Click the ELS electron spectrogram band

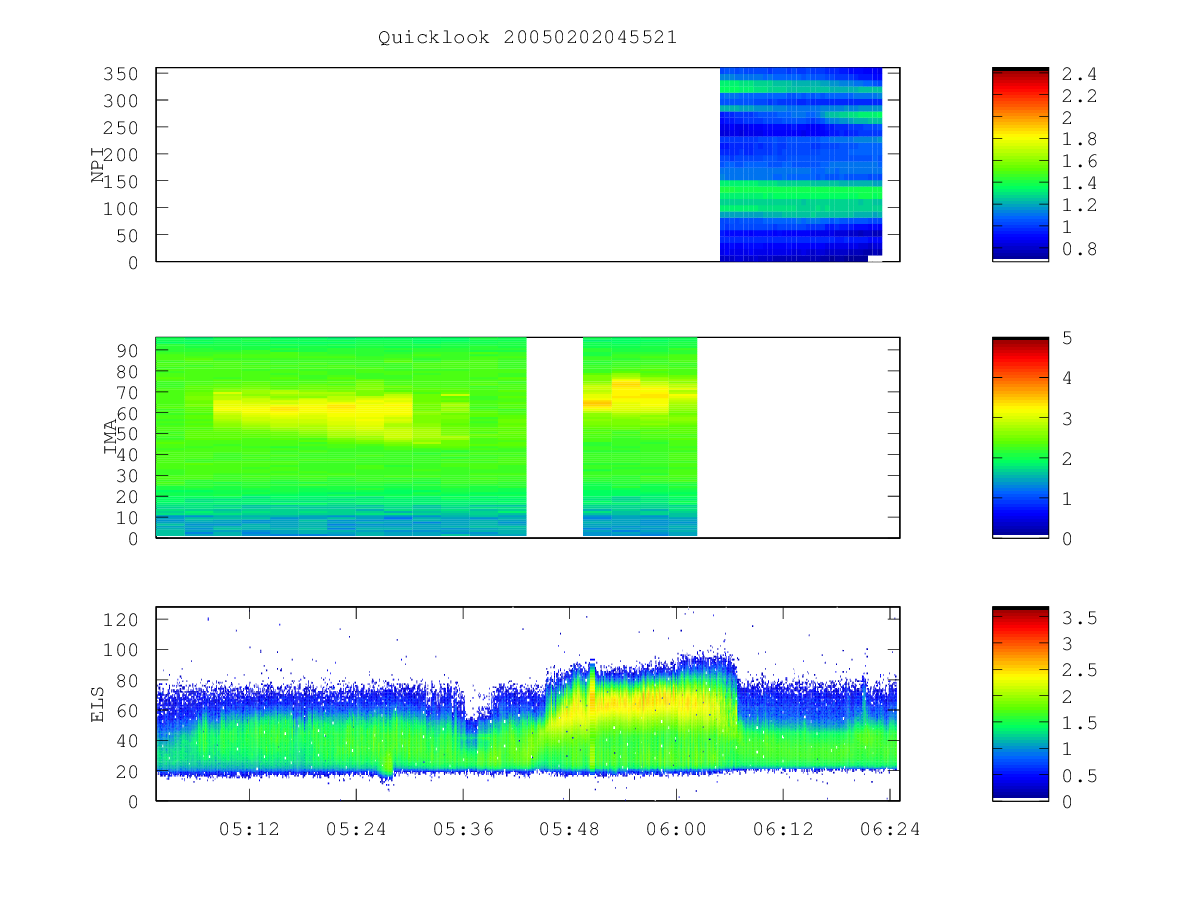527,714
